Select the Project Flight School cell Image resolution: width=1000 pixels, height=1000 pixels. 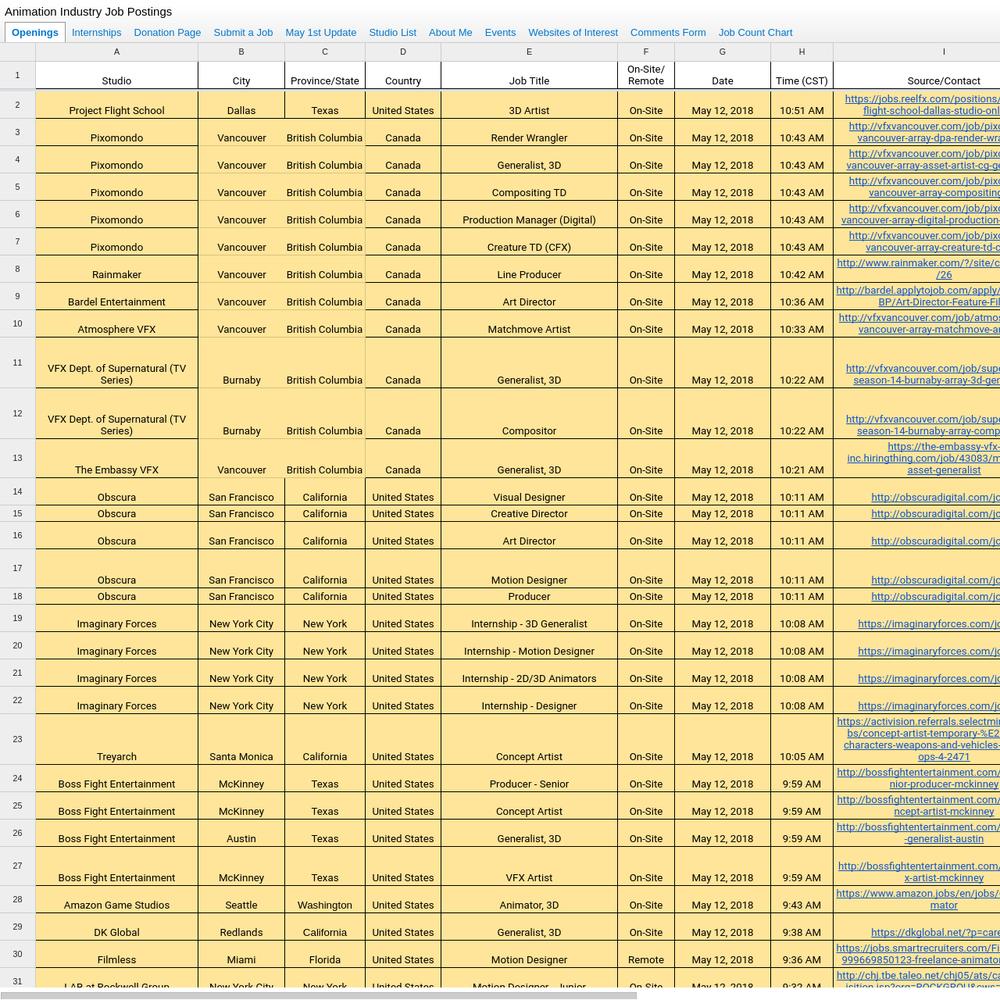point(117,105)
